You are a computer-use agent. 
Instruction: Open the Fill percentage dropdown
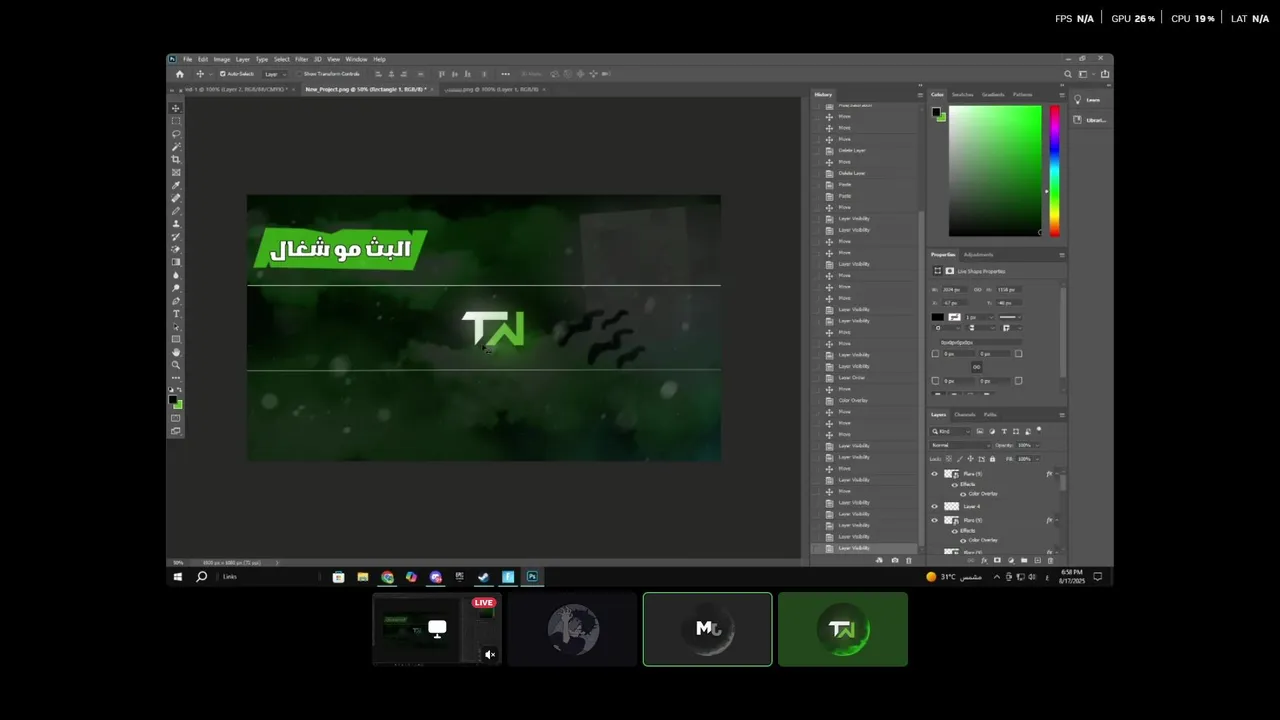click(1036, 459)
